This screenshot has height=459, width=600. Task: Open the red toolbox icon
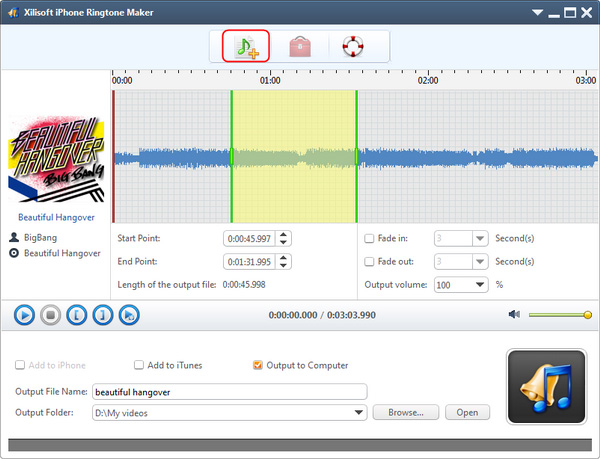[299, 46]
